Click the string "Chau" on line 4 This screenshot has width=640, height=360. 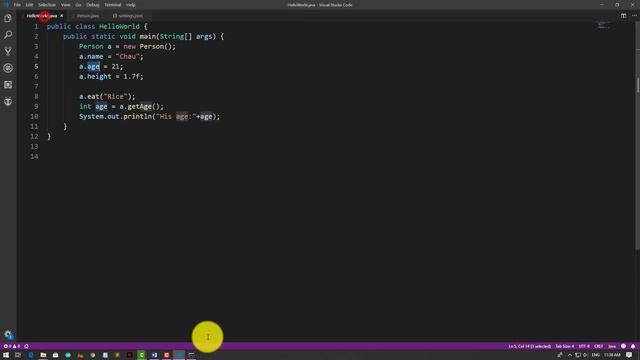click(x=128, y=57)
